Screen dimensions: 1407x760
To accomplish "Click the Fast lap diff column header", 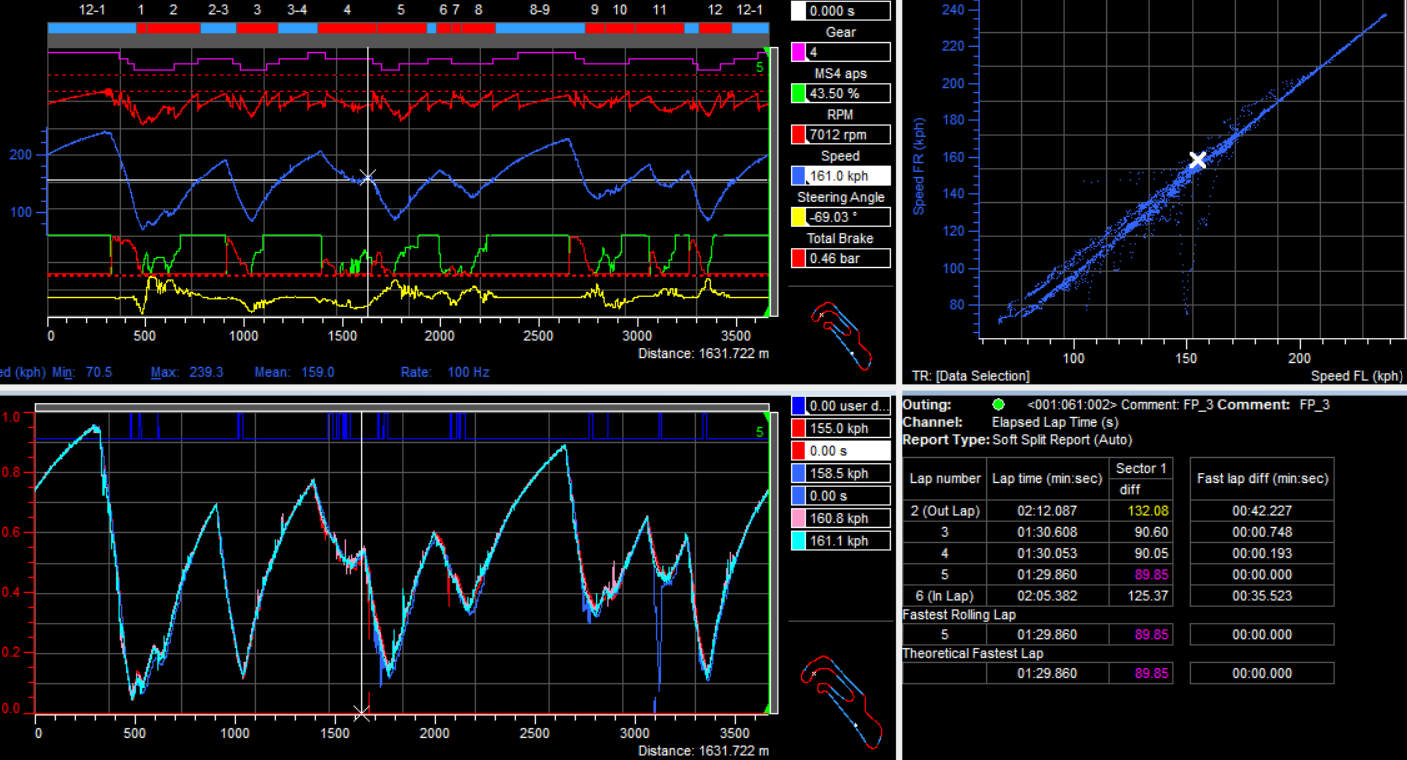I will [1262, 479].
